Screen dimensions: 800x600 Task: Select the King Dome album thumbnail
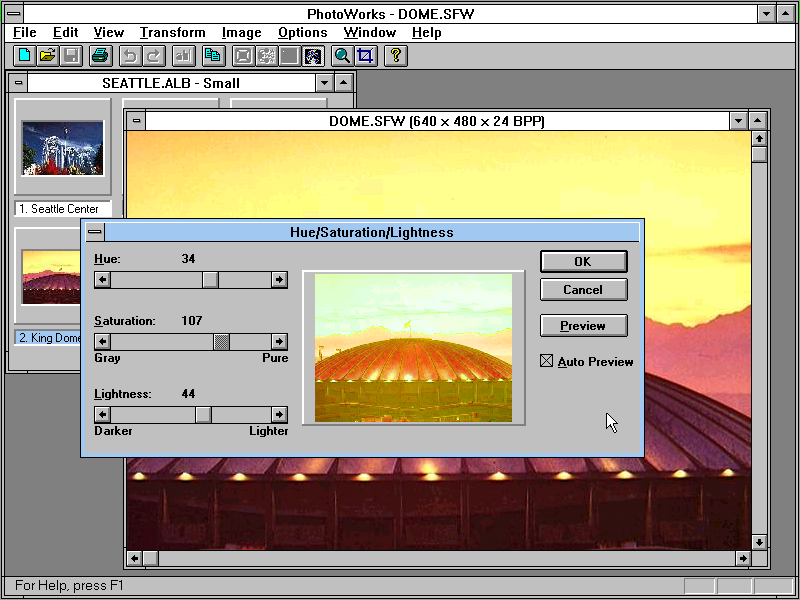51,277
